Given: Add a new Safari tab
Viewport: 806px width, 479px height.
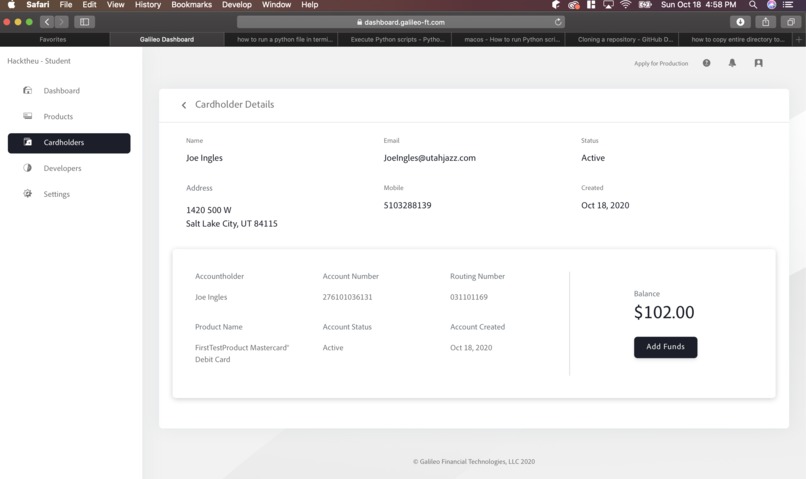Looking at the screenshot, I should pos(799,40).
